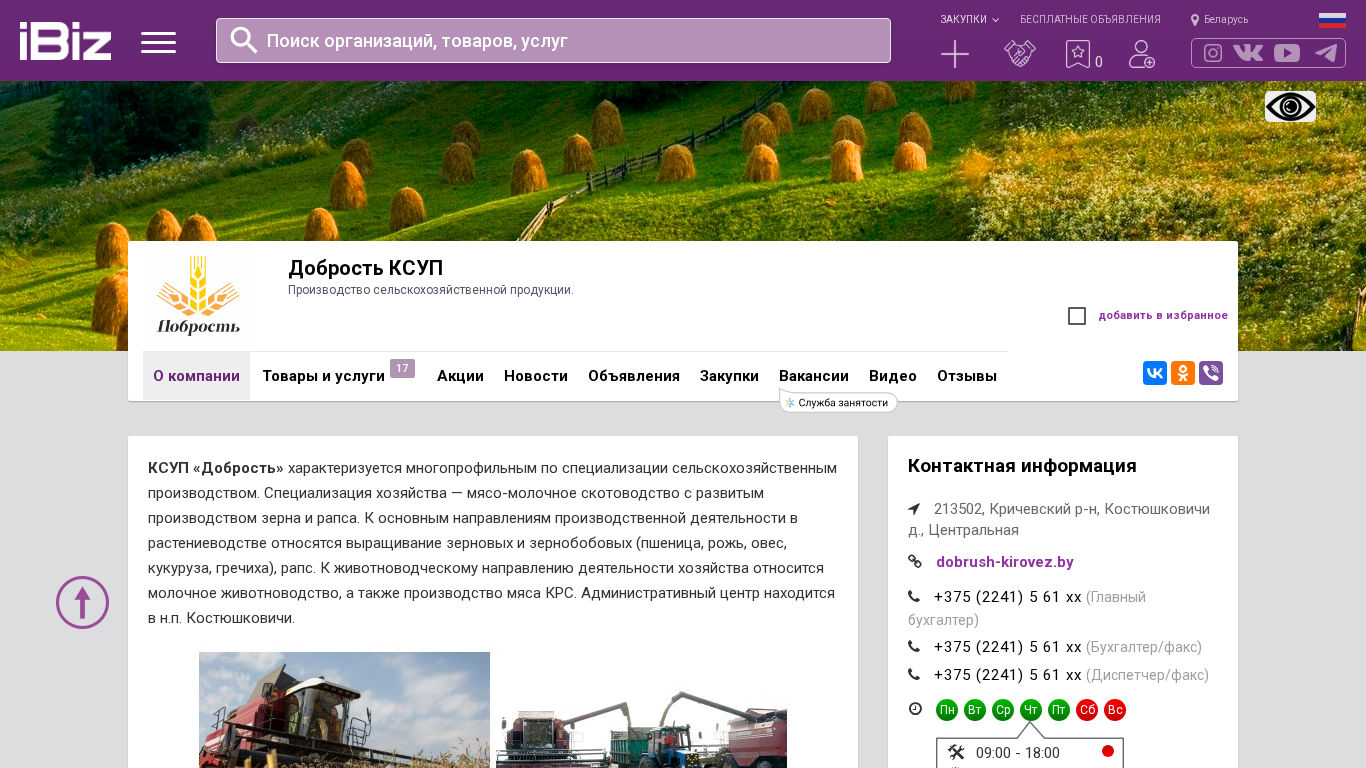Click the Главный бухгалтер phone number
The height and width of the screenshot is (768, 1366).
point(1007,597)
